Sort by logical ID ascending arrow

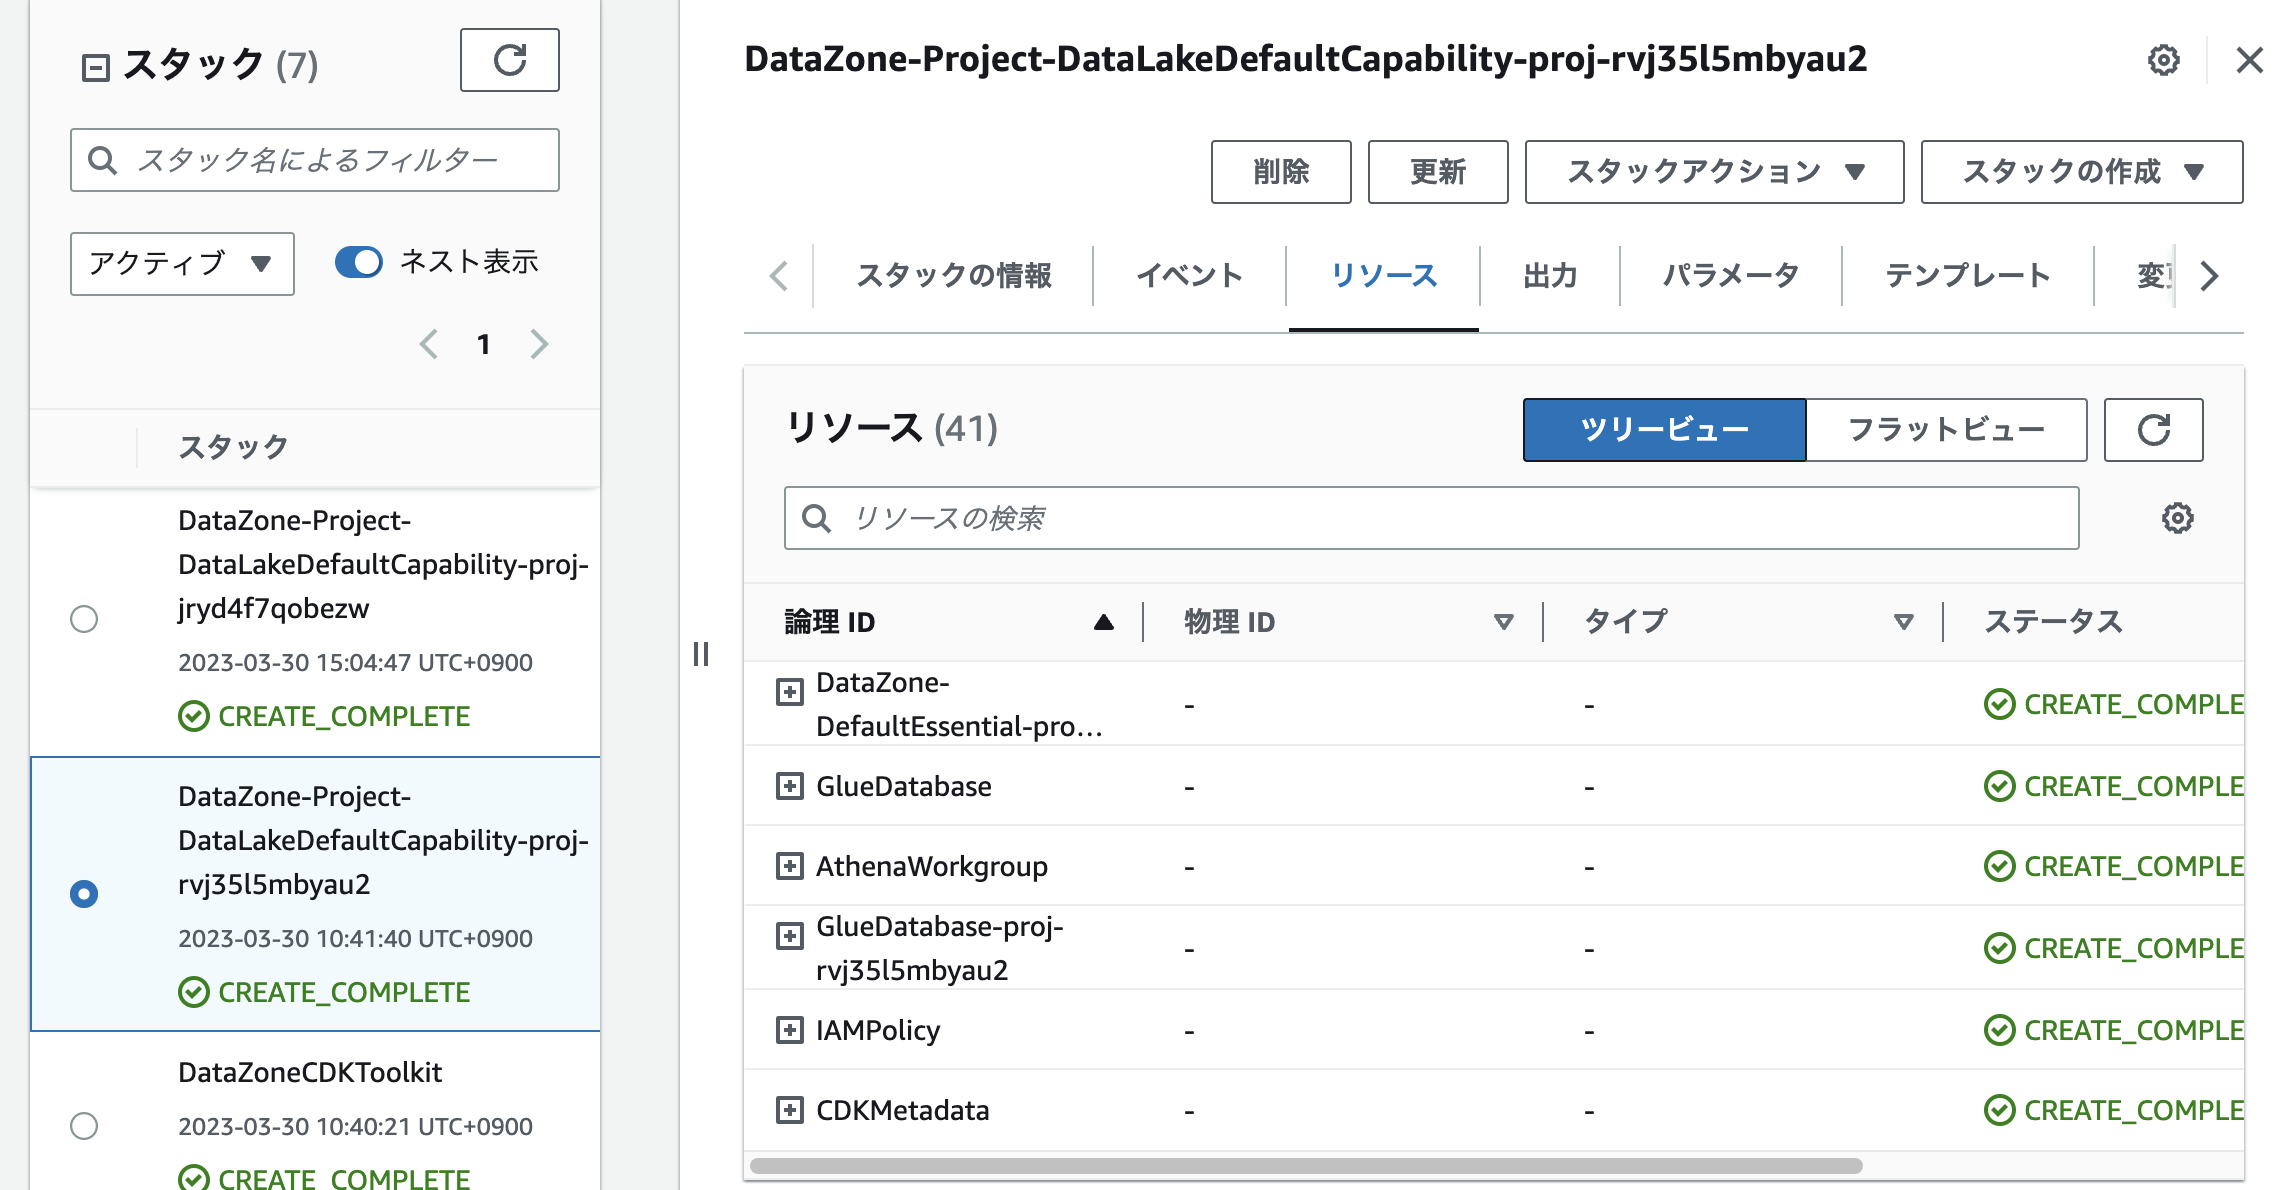coord(1103,622)
